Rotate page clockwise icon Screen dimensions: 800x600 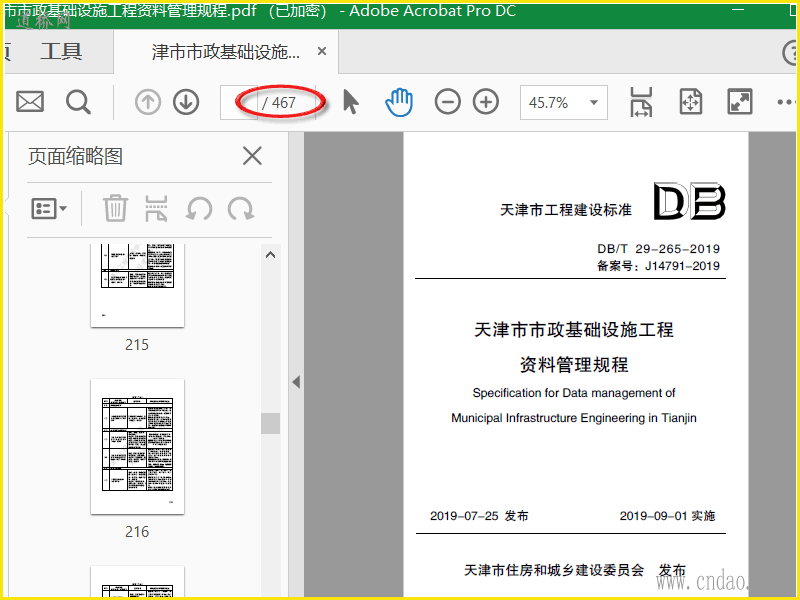(241, 209)
